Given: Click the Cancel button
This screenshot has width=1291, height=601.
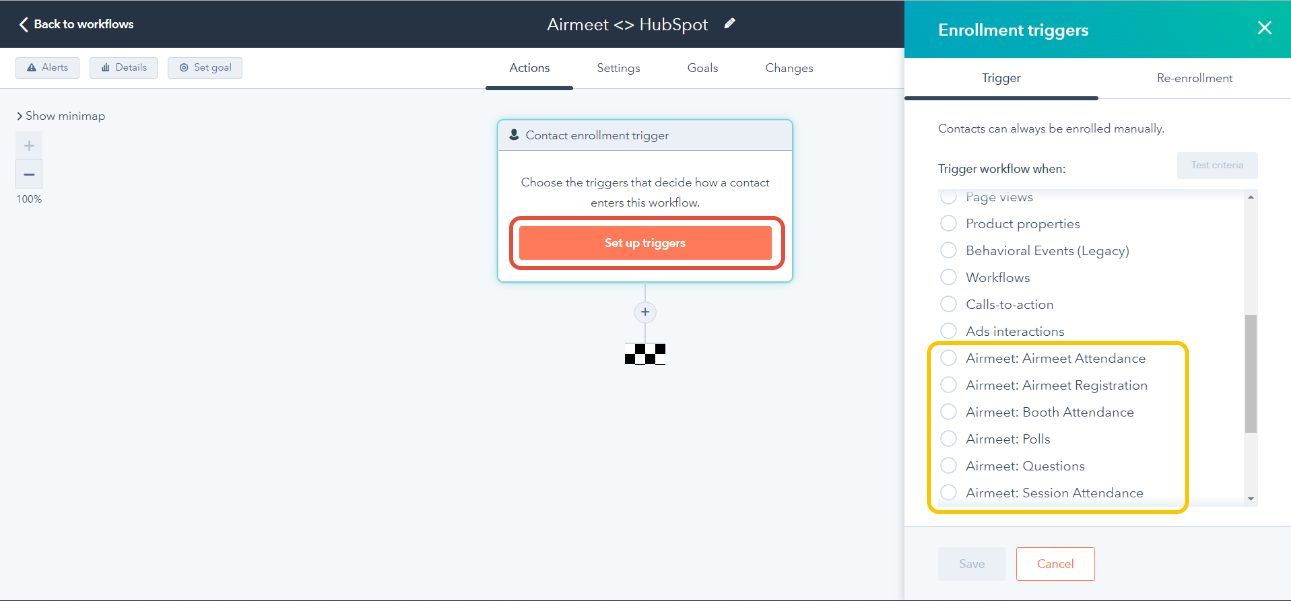Looking at the screenshot, I should 1055,564.
